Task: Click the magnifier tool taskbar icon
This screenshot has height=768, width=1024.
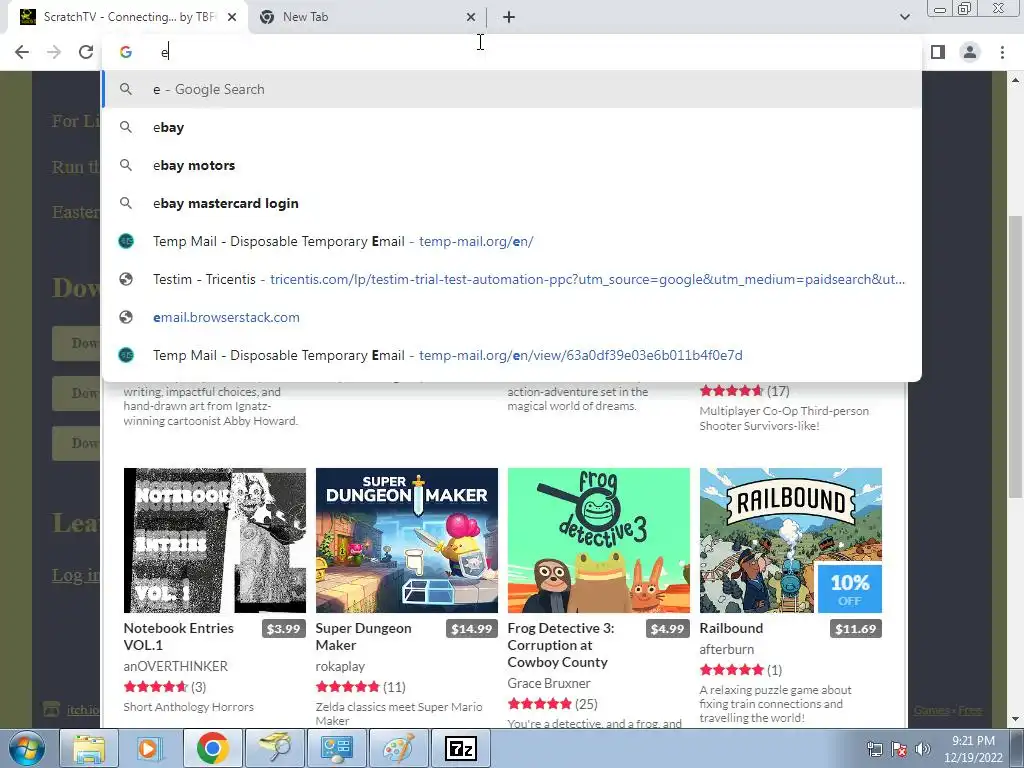Action: [274, 748]
